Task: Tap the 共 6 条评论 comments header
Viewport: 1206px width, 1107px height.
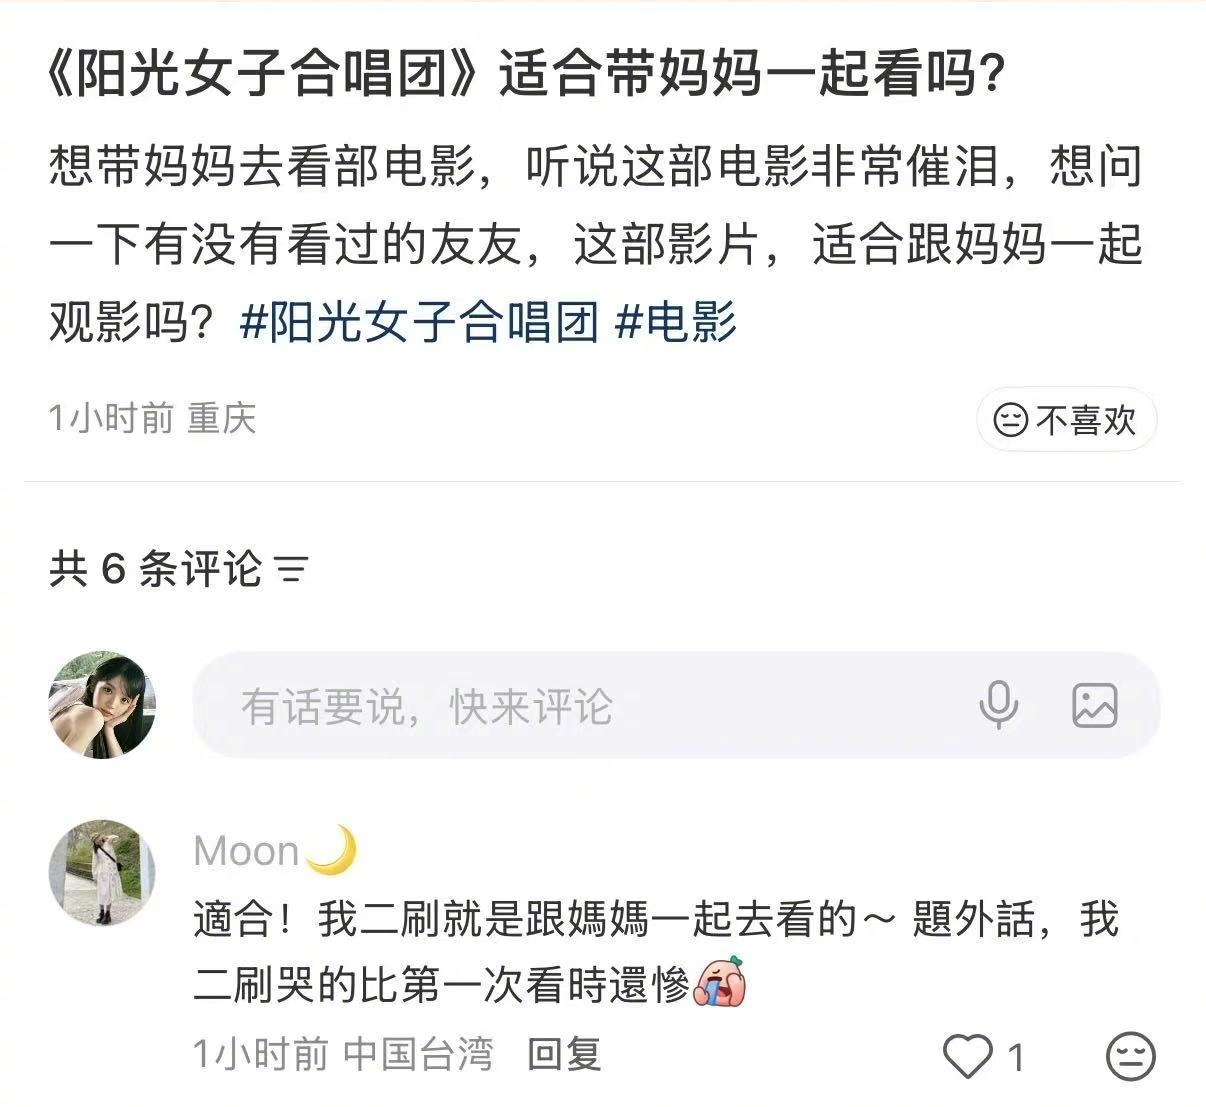Action: coord(155,569)
